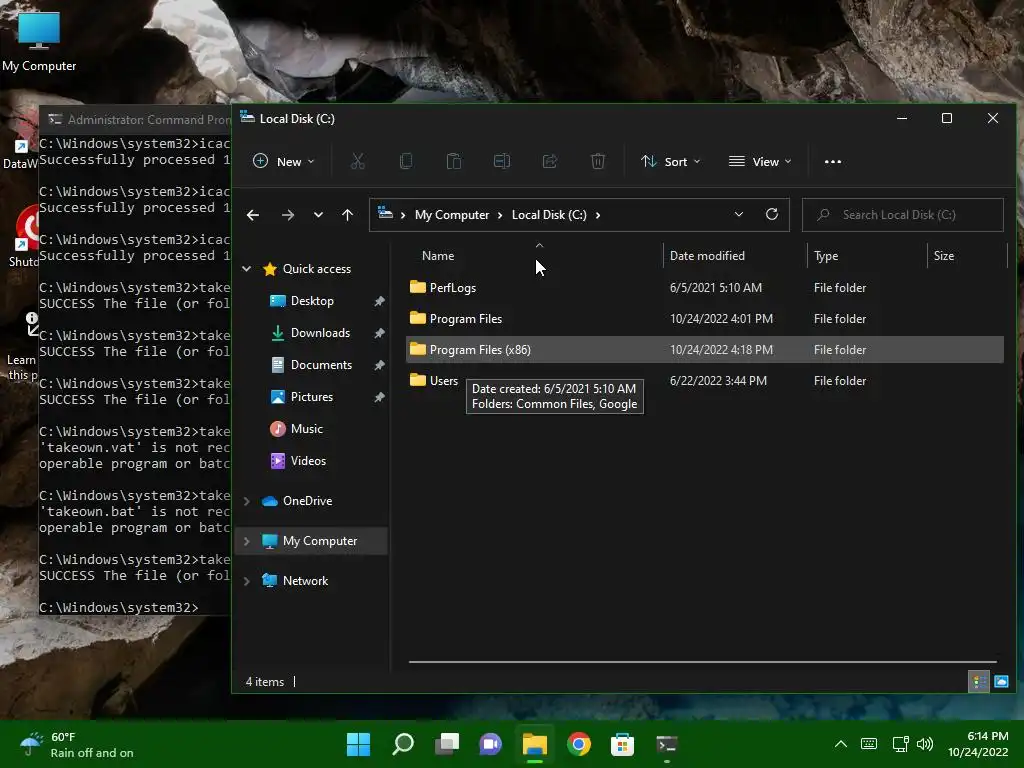The width and height of the screenshot is (1024, 768).
Task: Expand My Computer in navigation pane
Action: coord(247,541)
